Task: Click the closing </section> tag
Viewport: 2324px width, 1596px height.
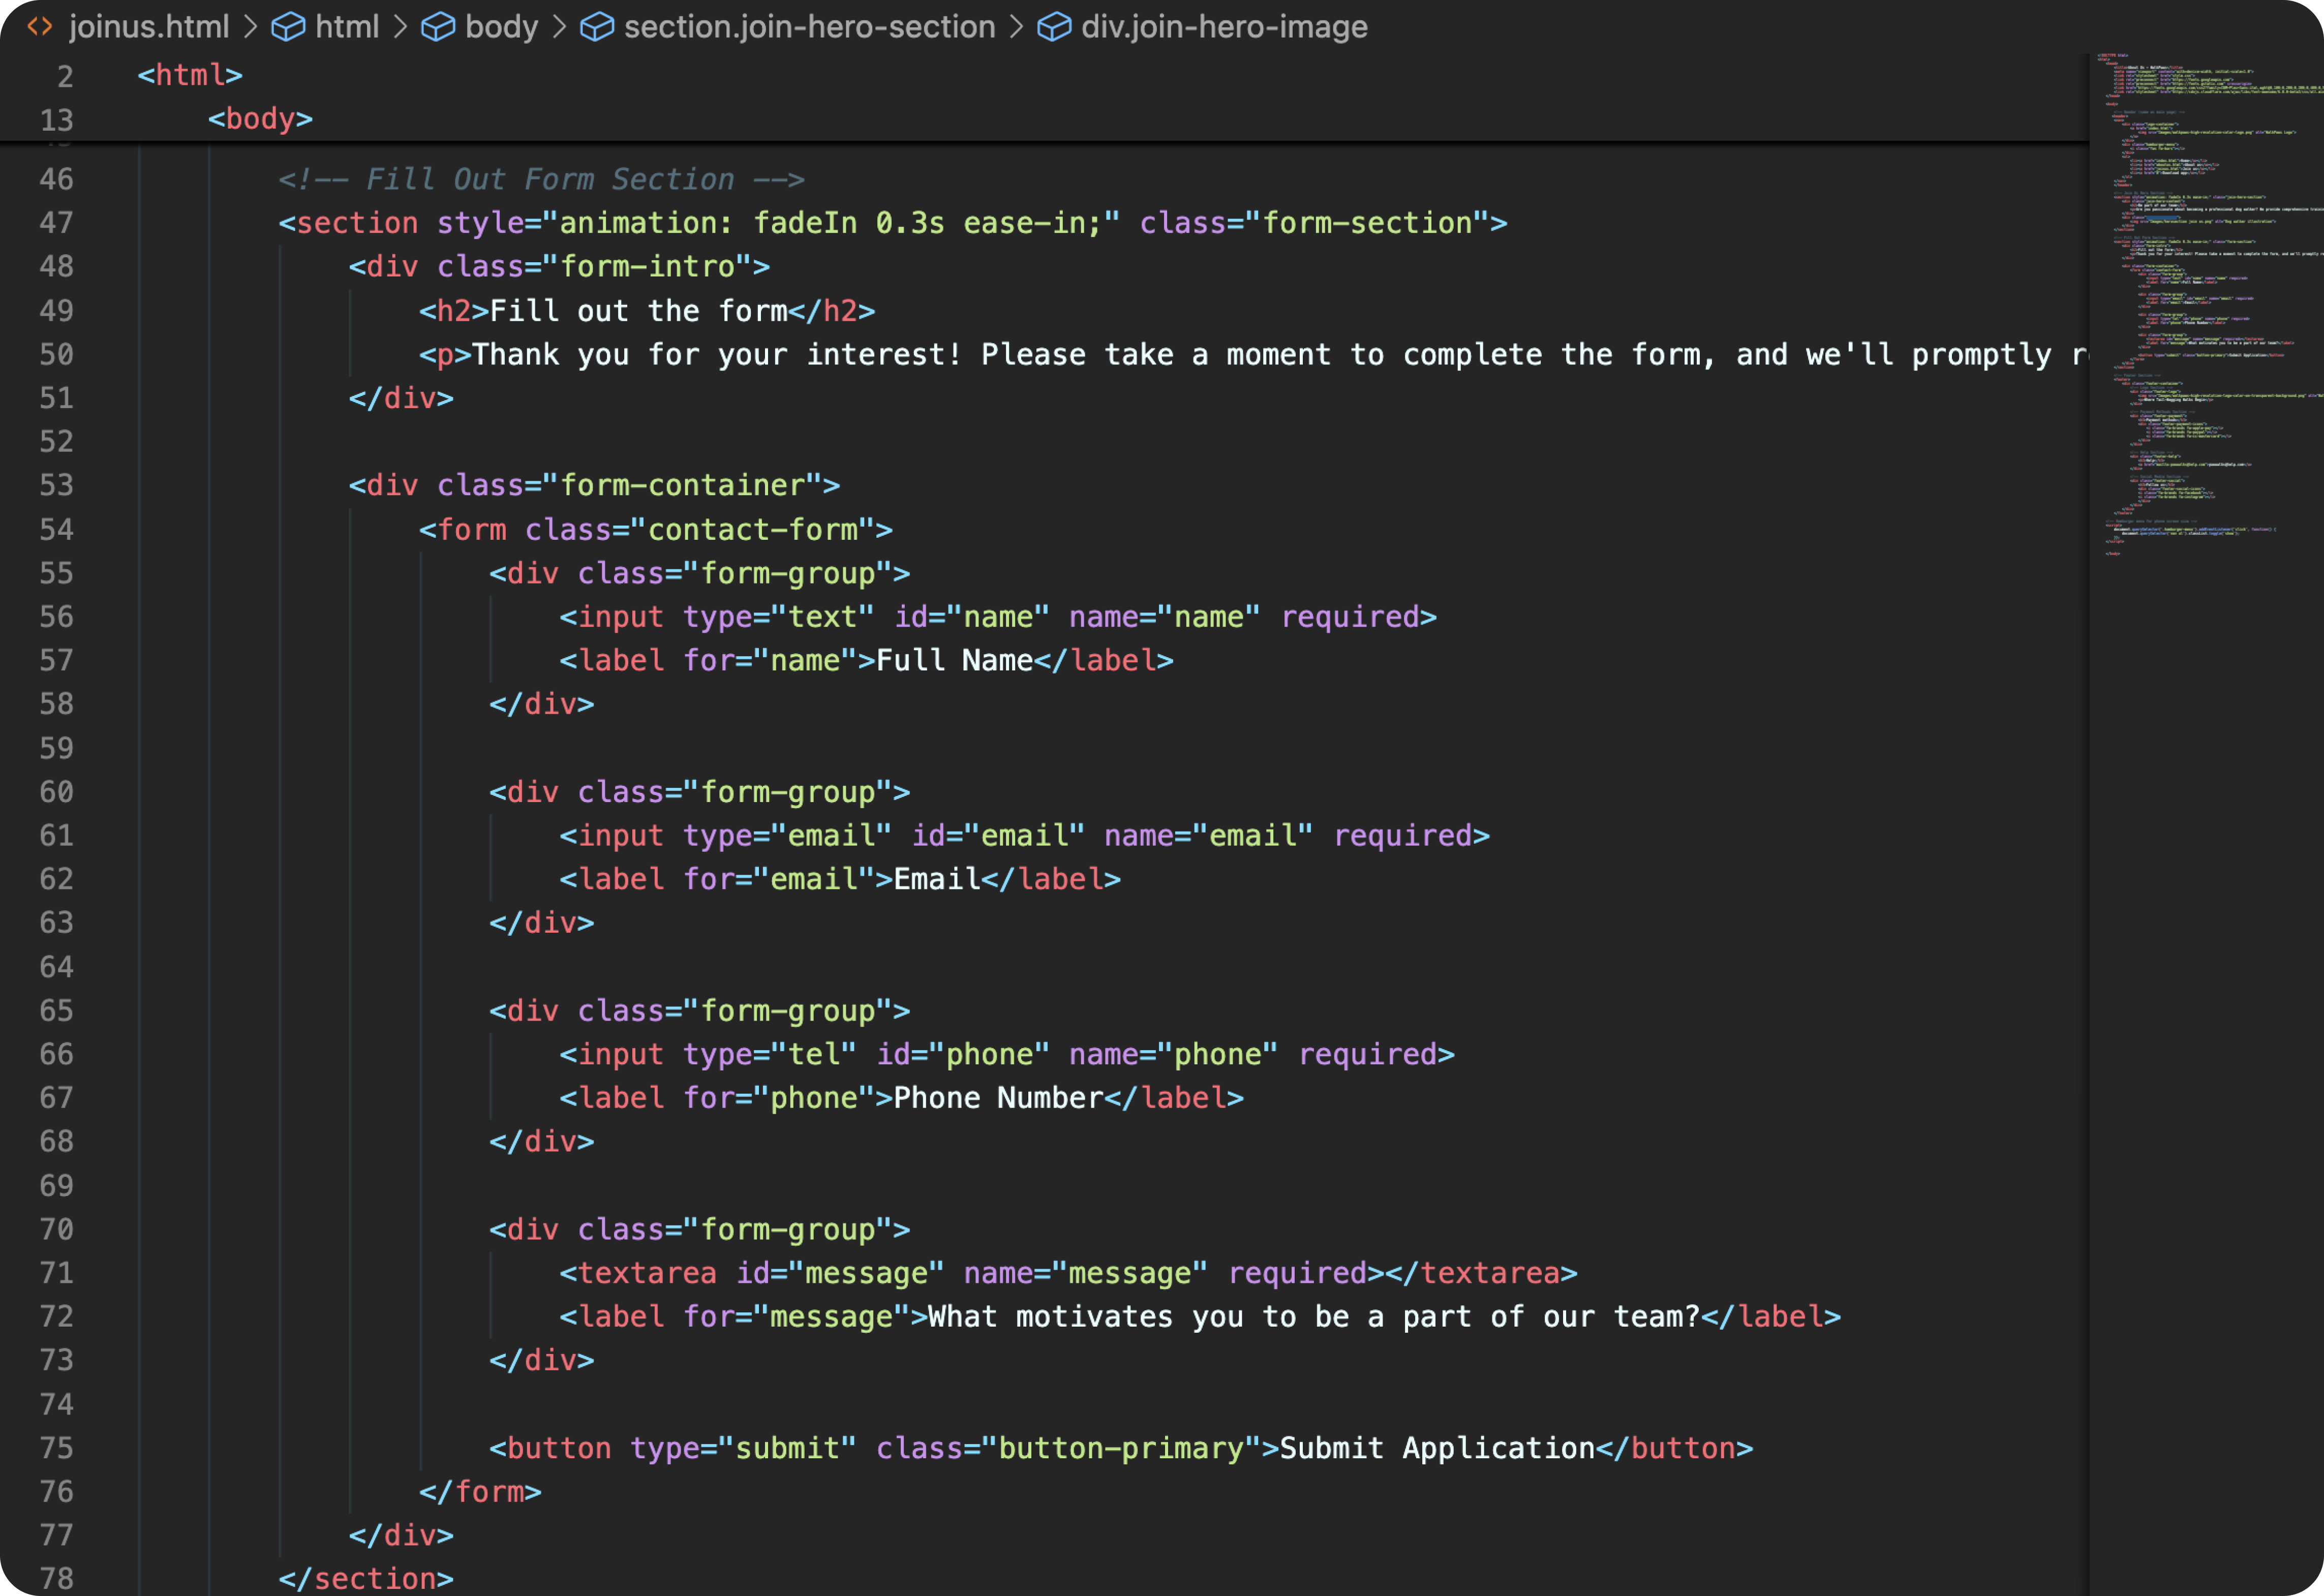Action: (366, 1579)
